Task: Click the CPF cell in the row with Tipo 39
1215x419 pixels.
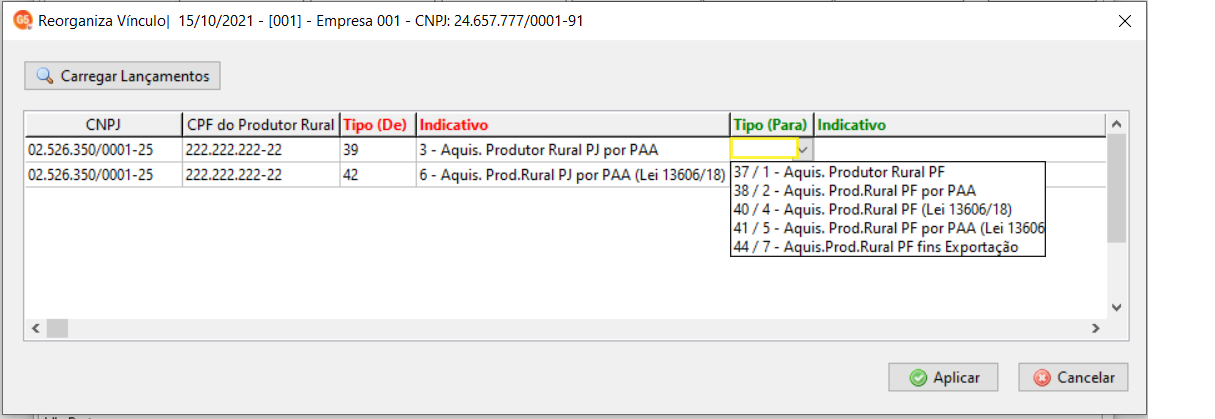Action: 260,150
